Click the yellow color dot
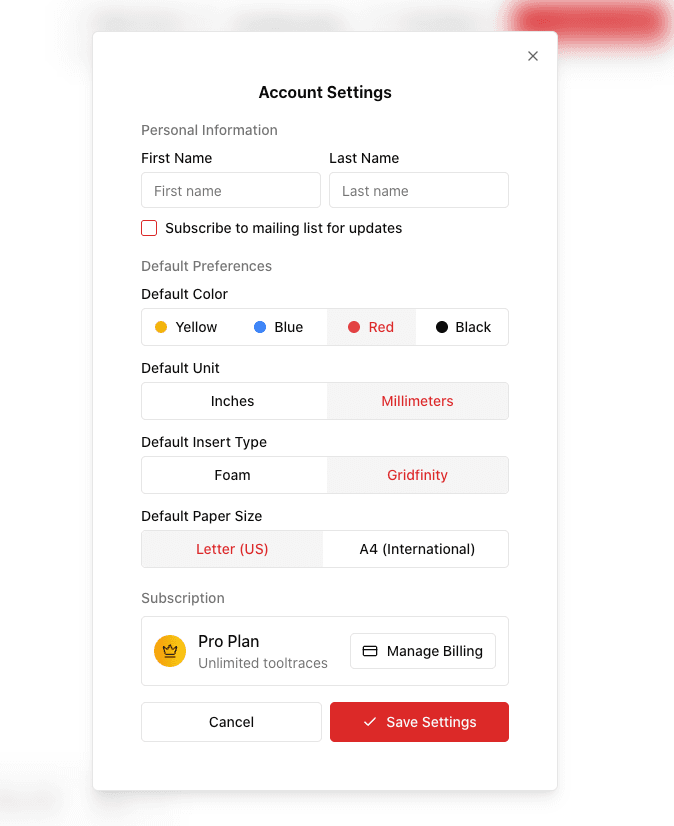Screen dimensions: 674x826 161,327
